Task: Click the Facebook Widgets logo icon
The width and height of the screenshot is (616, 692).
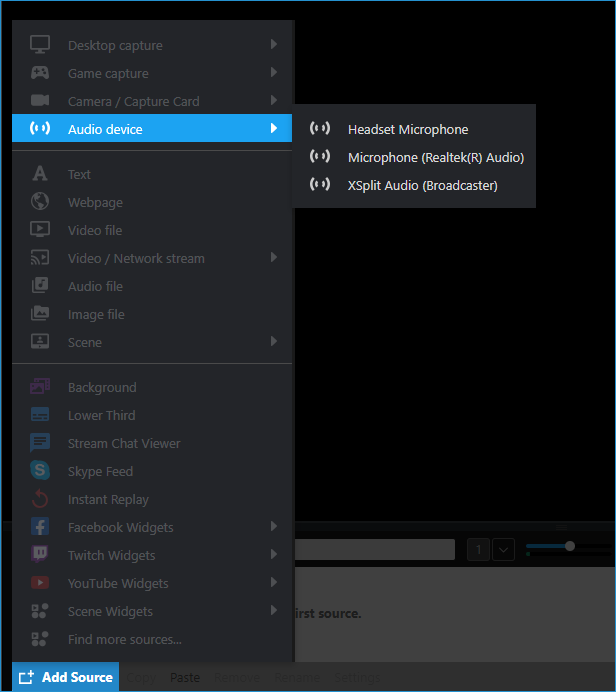Action: point(40,527)
